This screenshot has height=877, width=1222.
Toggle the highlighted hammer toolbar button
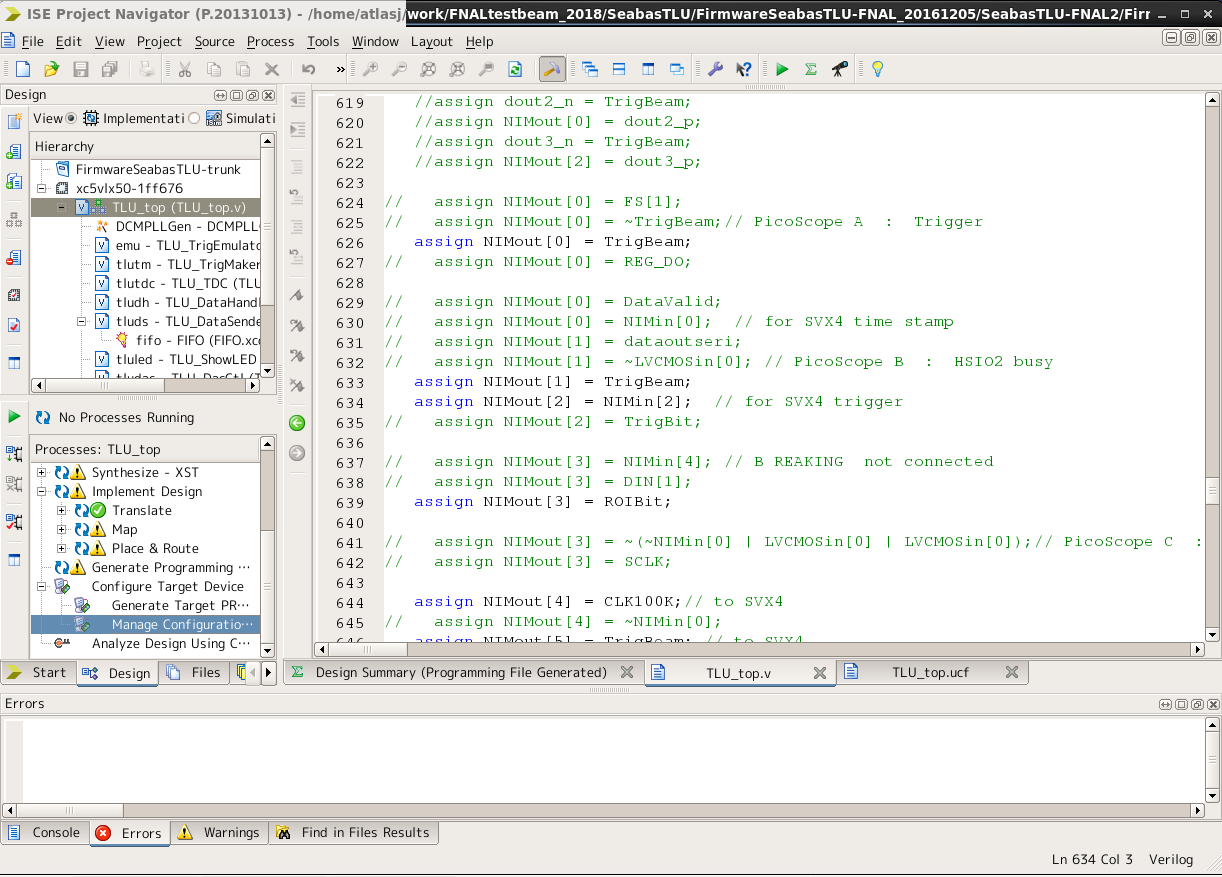coord(550,69)
